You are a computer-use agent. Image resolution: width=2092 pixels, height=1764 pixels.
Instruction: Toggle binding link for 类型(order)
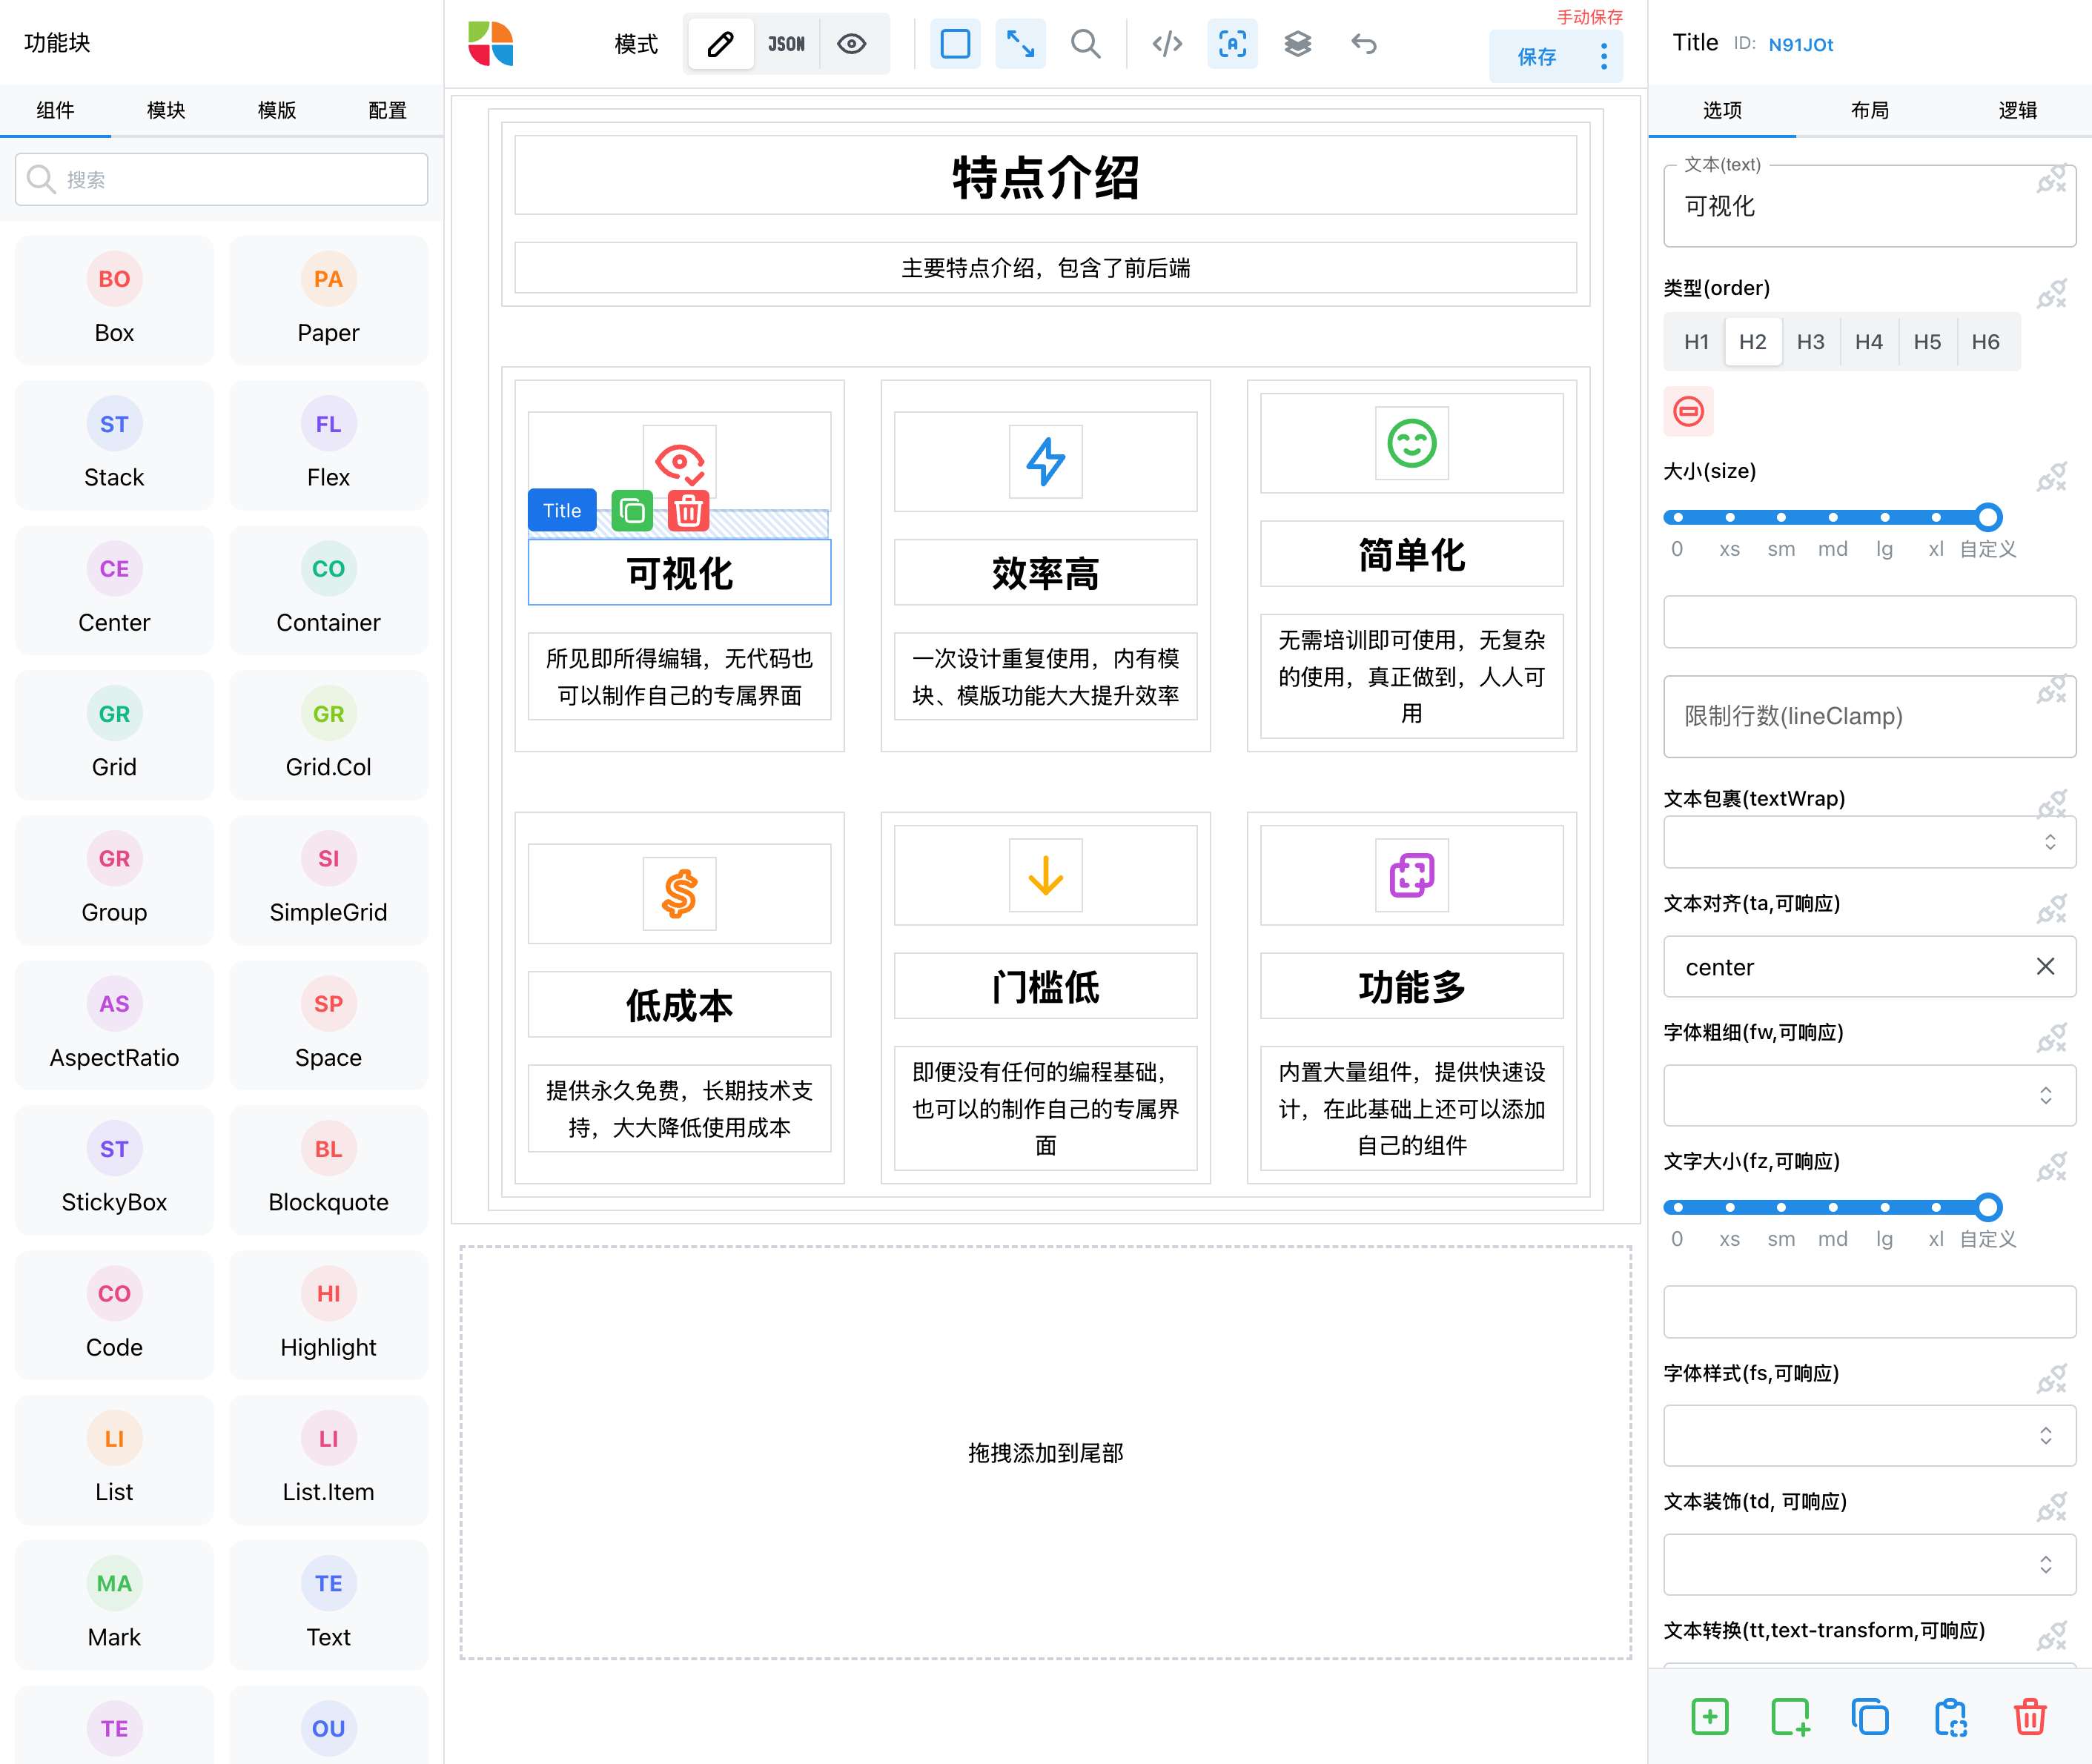pyautogui.click(x=2051, y=293)
